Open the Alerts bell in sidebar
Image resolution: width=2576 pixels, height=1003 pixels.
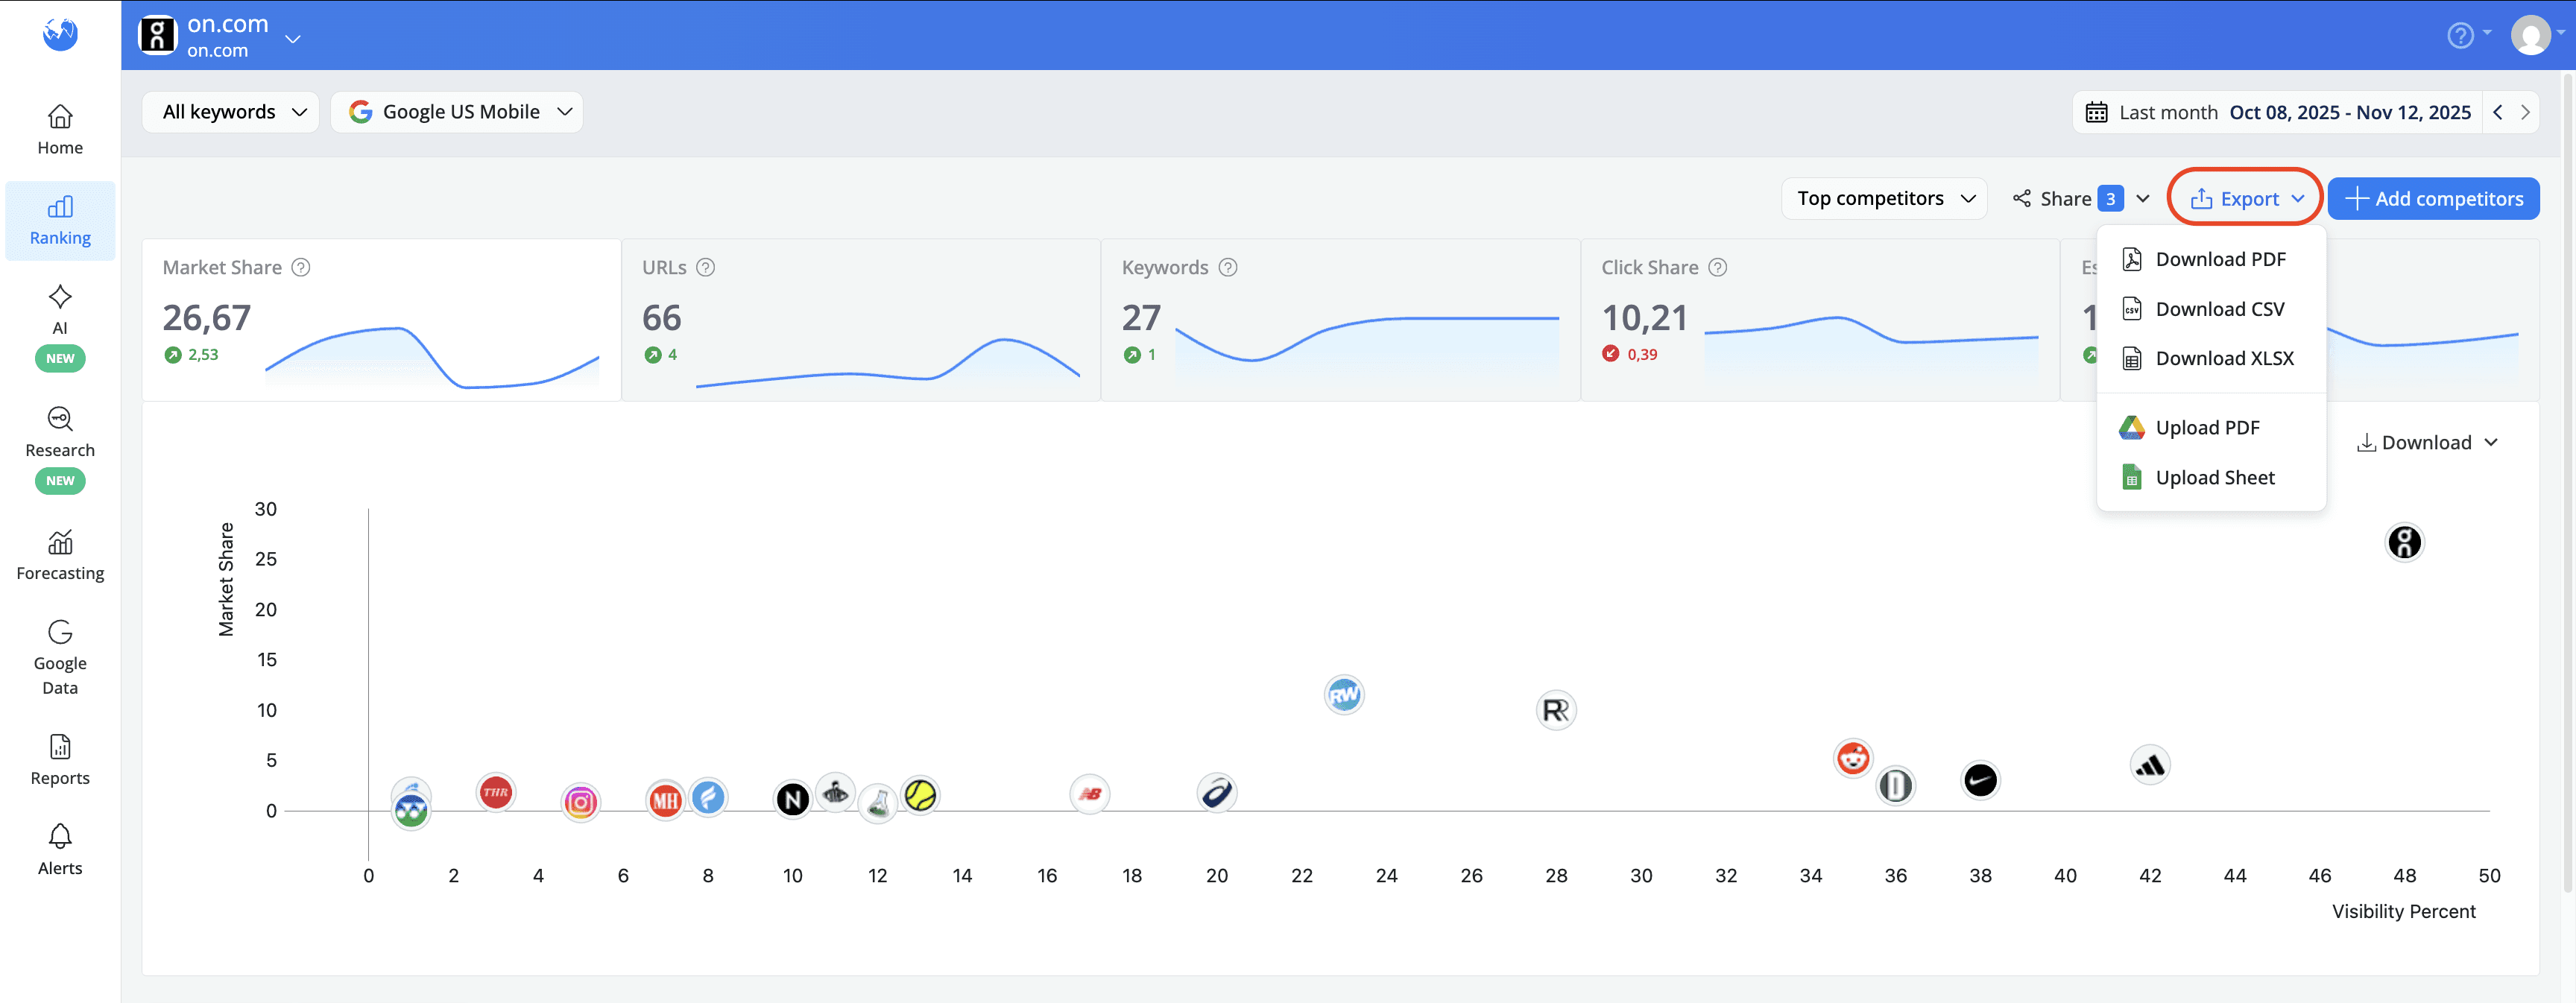tap(60, 850)
